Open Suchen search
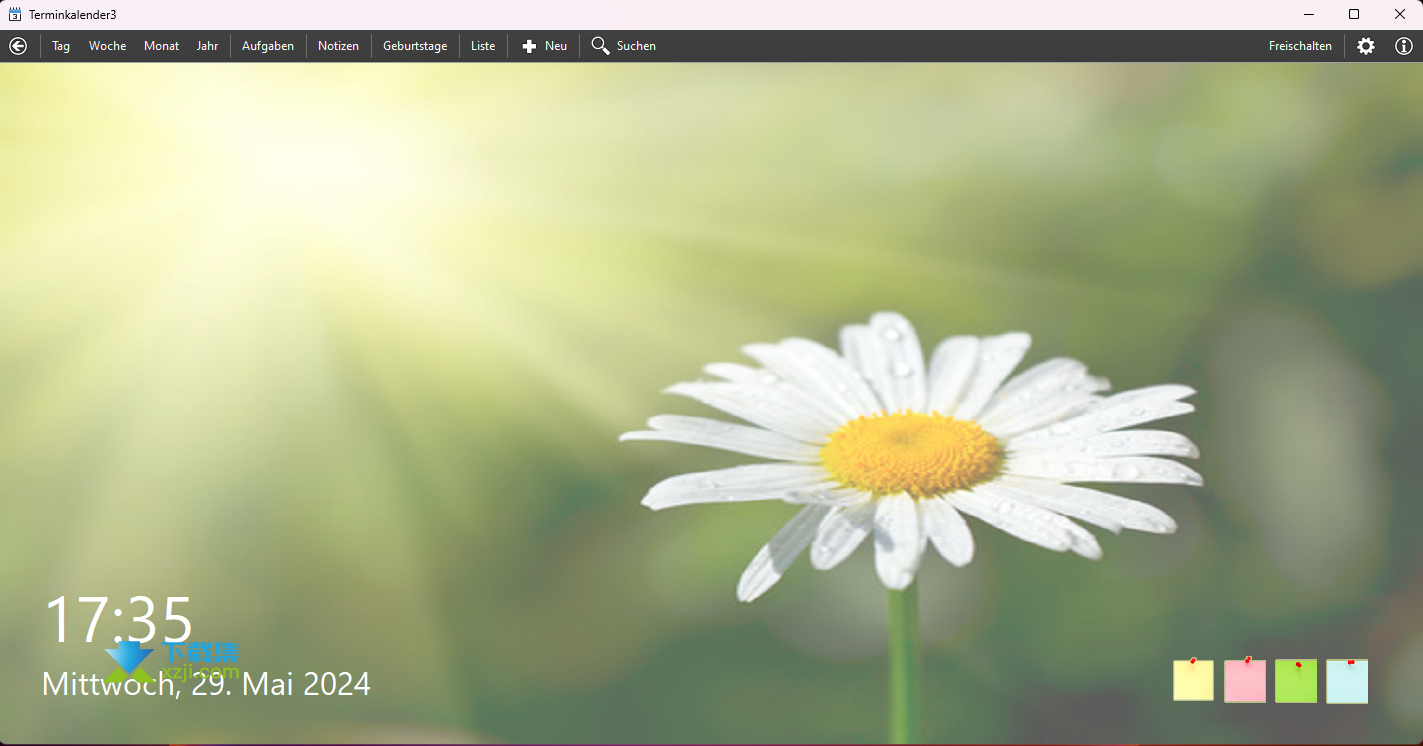Viewport: 1423px width, 746px height. click(624, 46)
